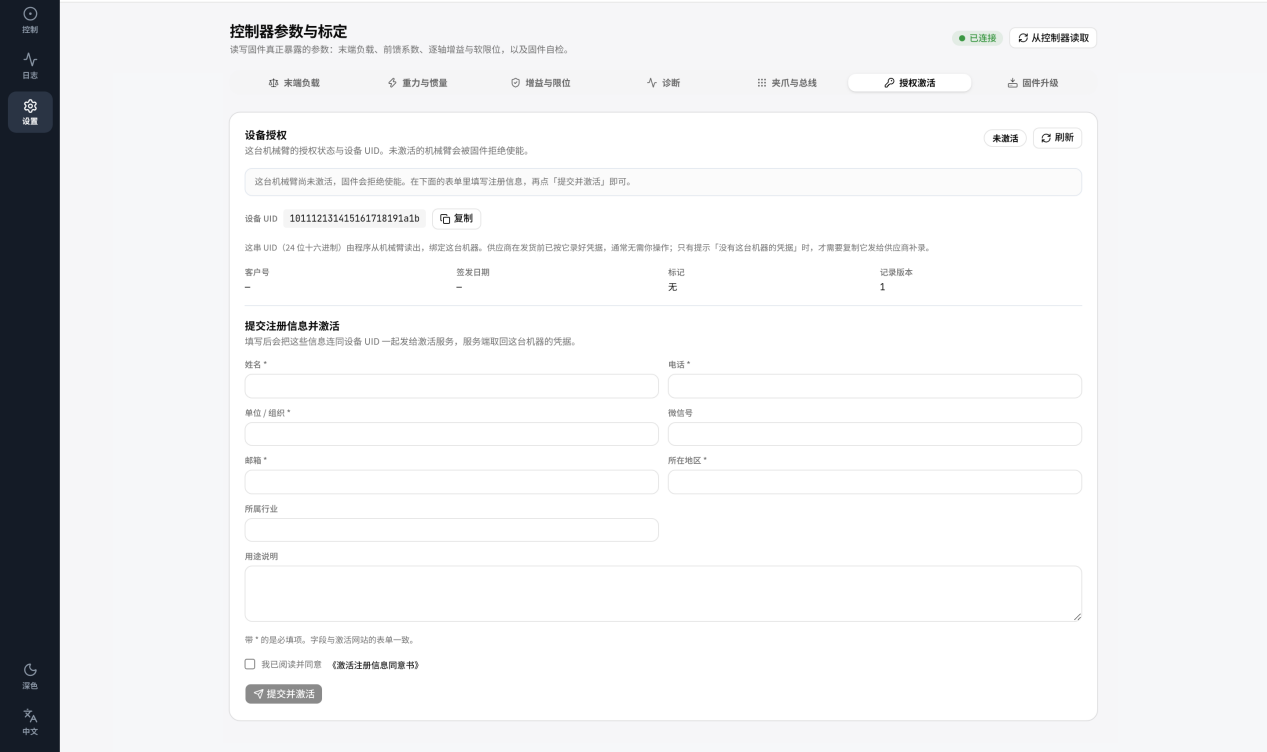Switch to 末端负载 tab

click(x=294, y=83)
